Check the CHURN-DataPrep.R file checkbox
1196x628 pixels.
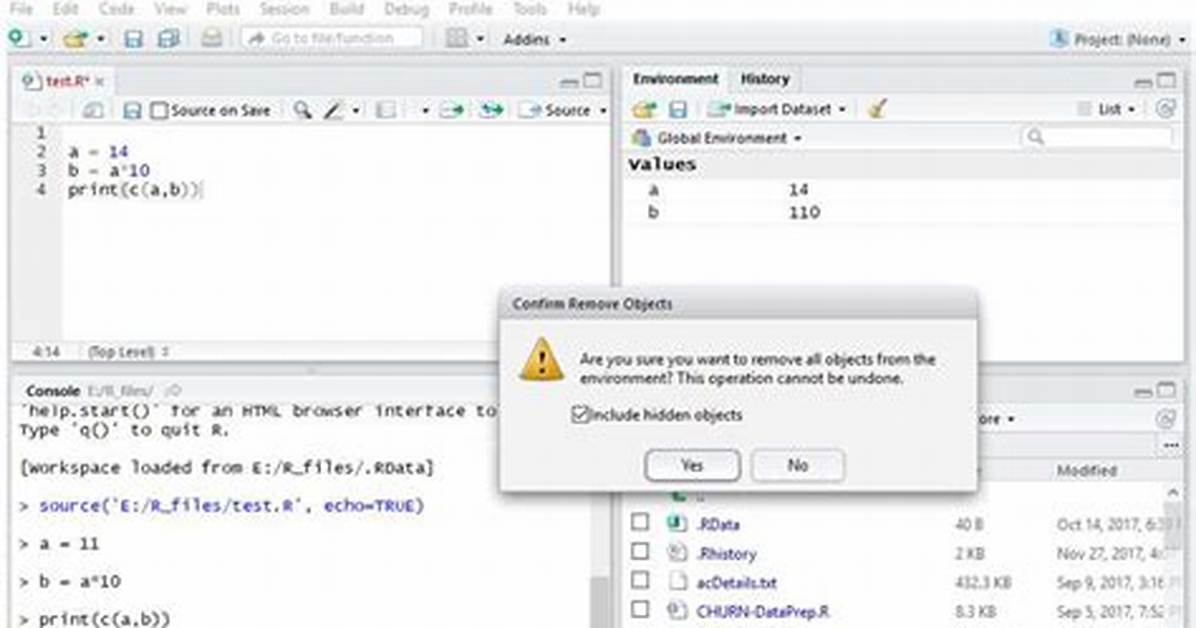point(640,610)
